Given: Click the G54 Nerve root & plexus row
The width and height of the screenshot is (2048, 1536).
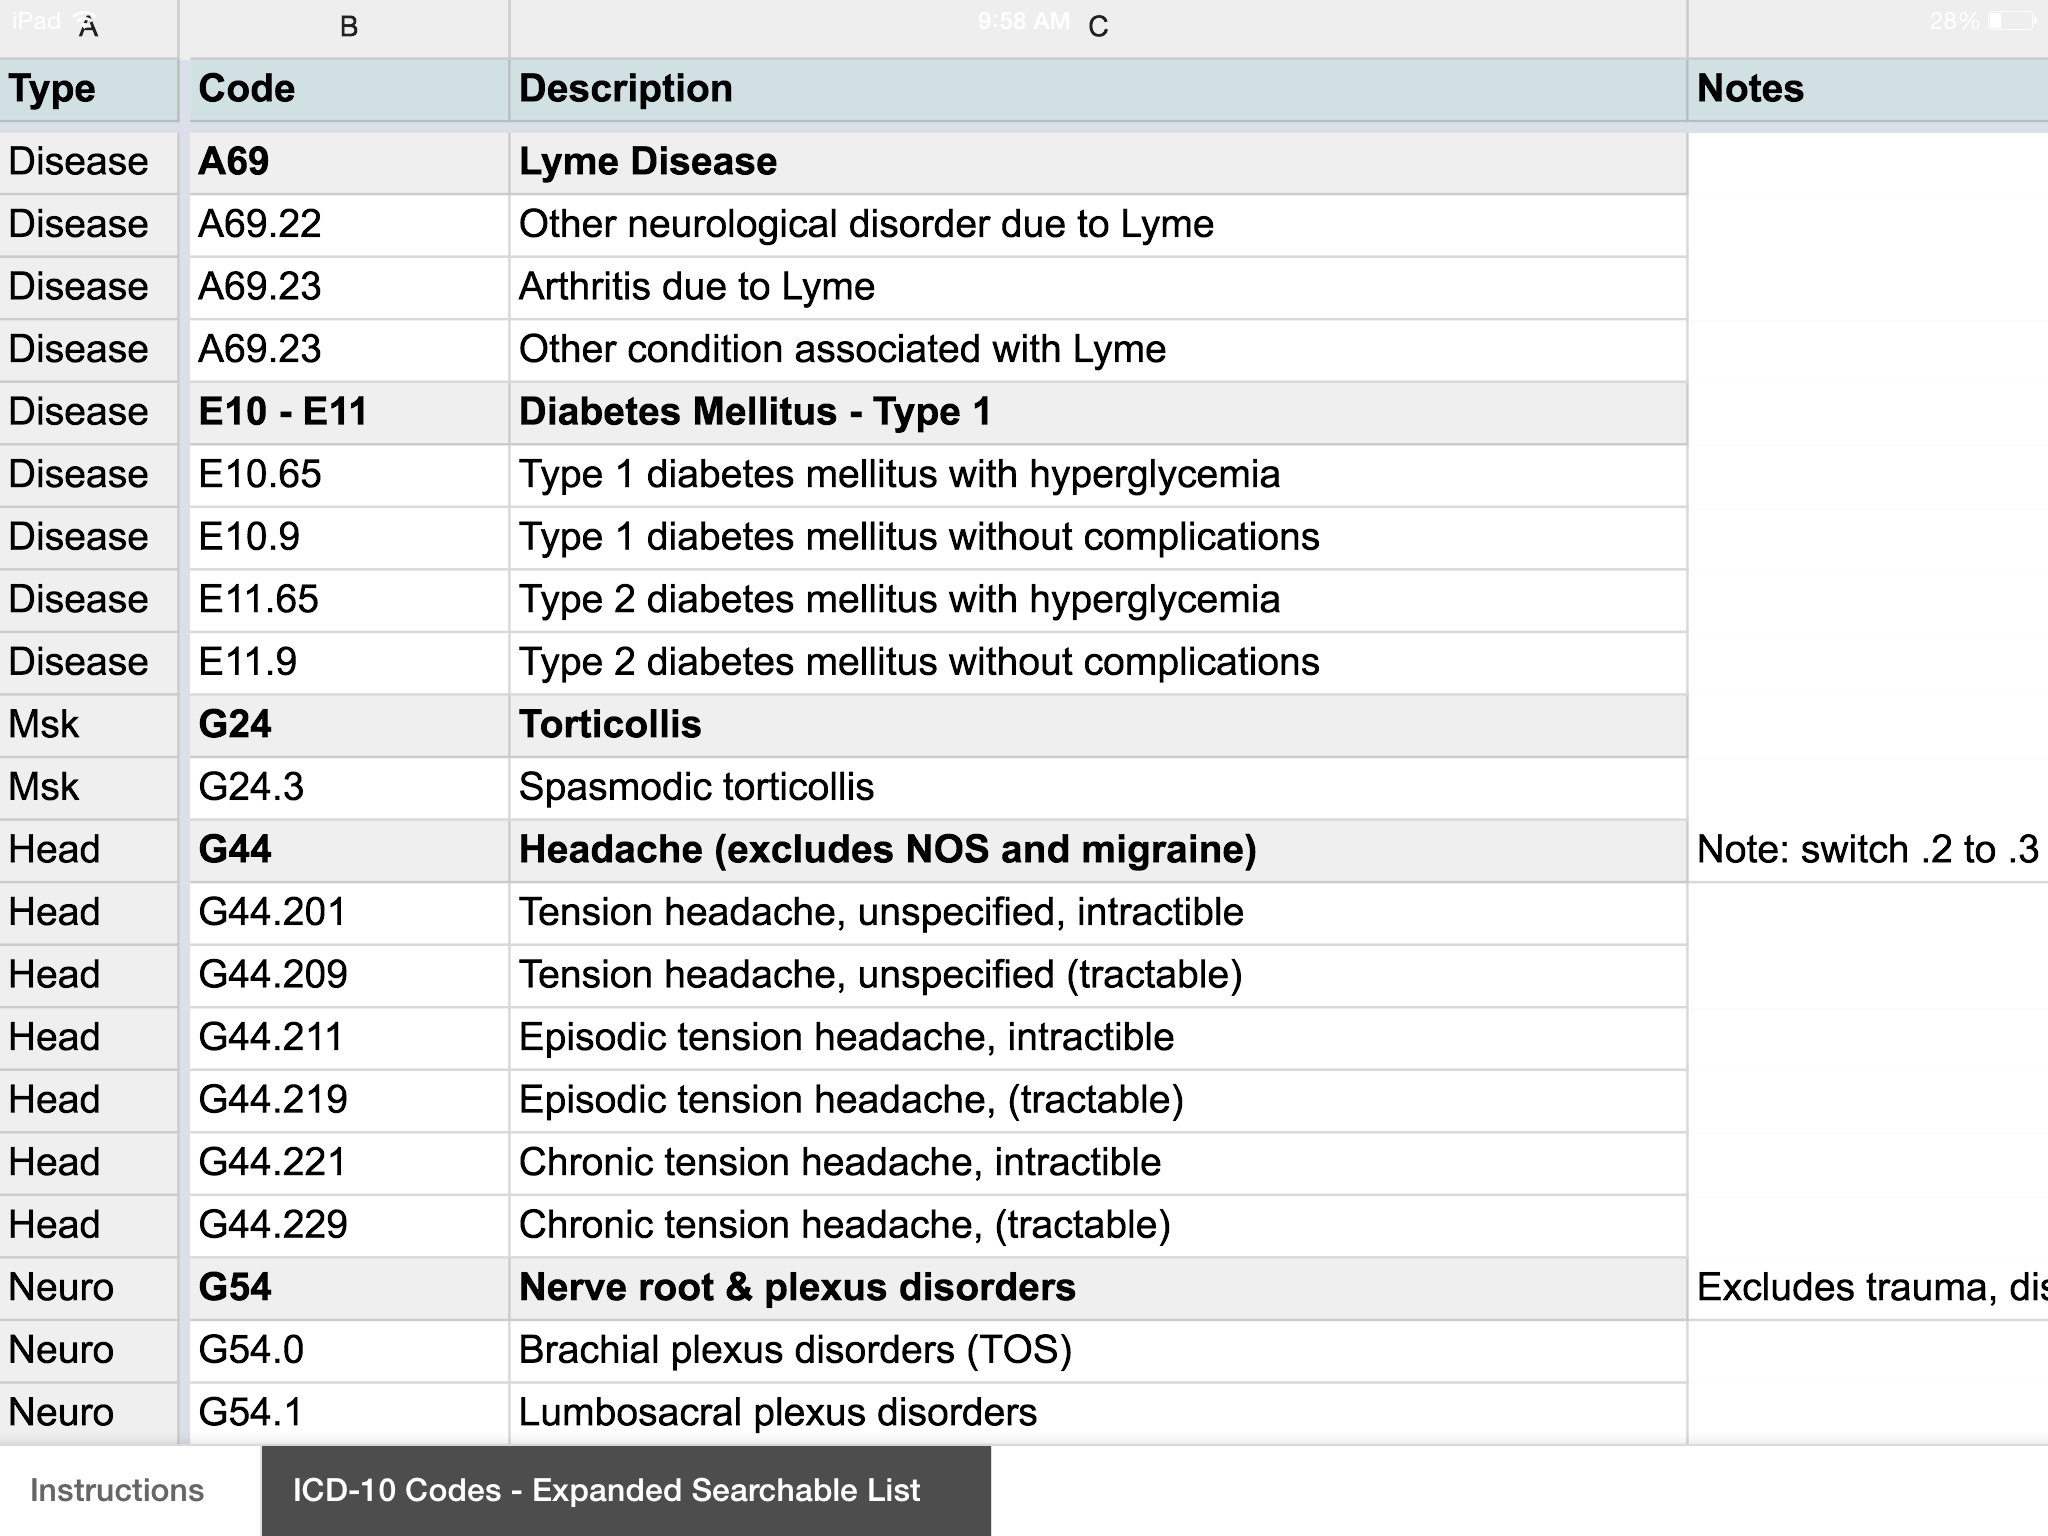Looking at the screenshot, I should point(796,1288).
